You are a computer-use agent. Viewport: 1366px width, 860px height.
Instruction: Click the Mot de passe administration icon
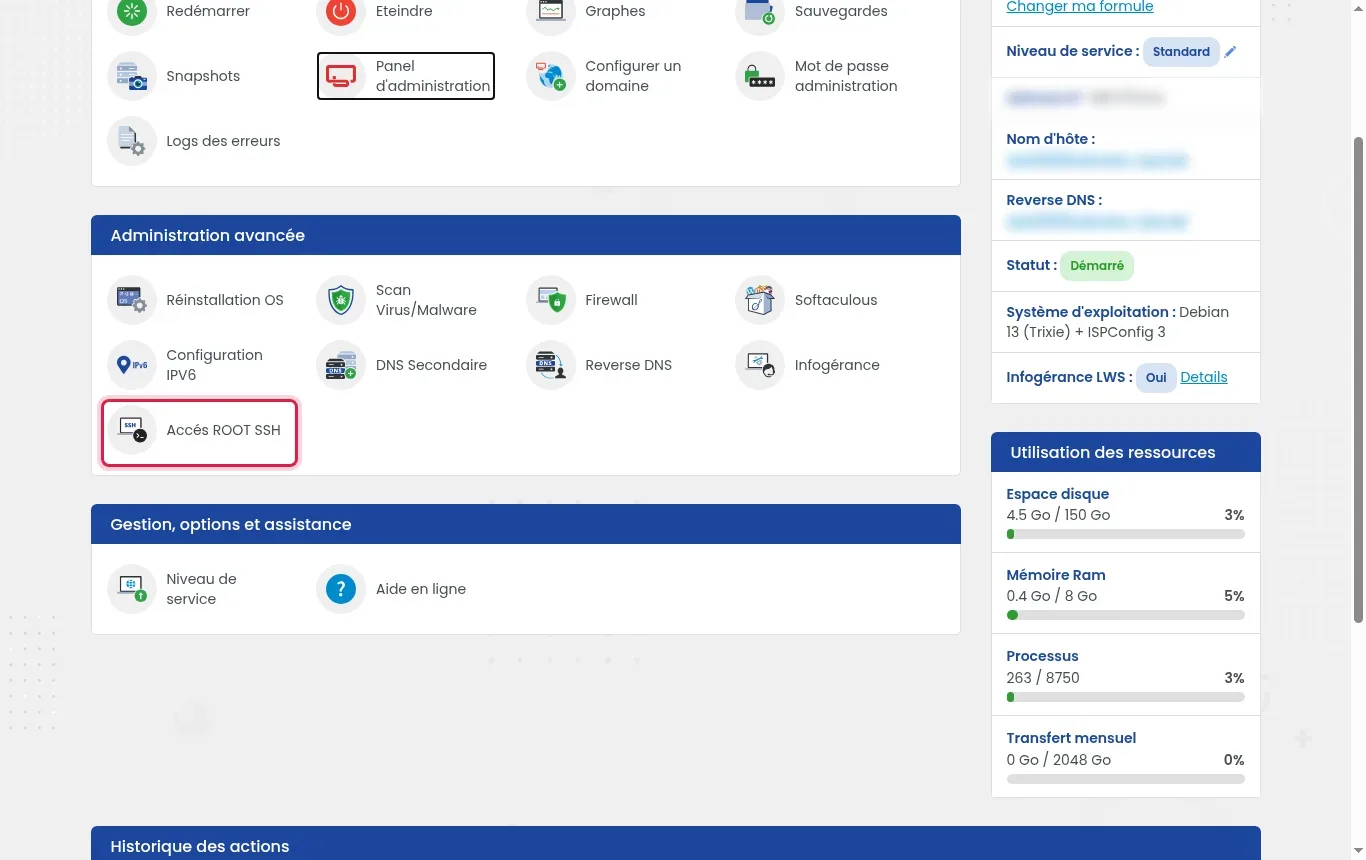tap(760, 76)
